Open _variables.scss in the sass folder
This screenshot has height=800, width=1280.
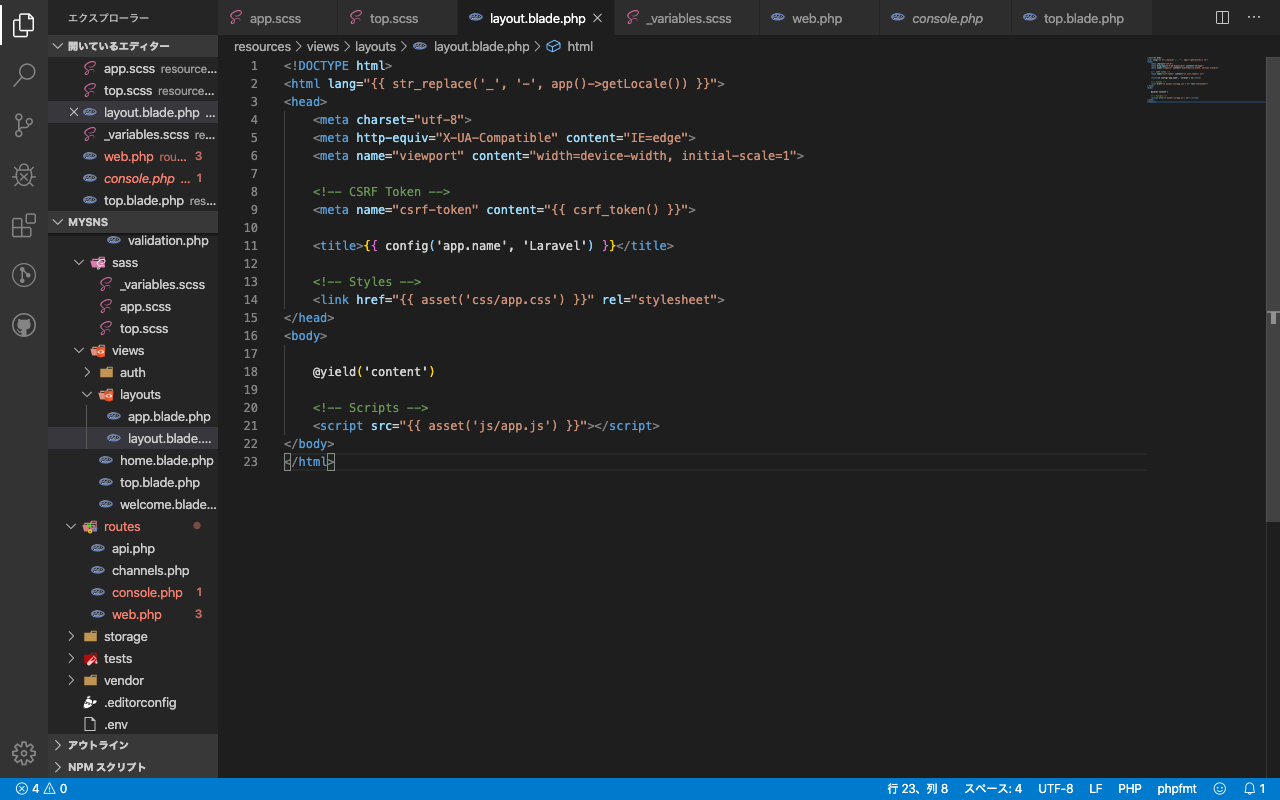(x=133, y=285)
